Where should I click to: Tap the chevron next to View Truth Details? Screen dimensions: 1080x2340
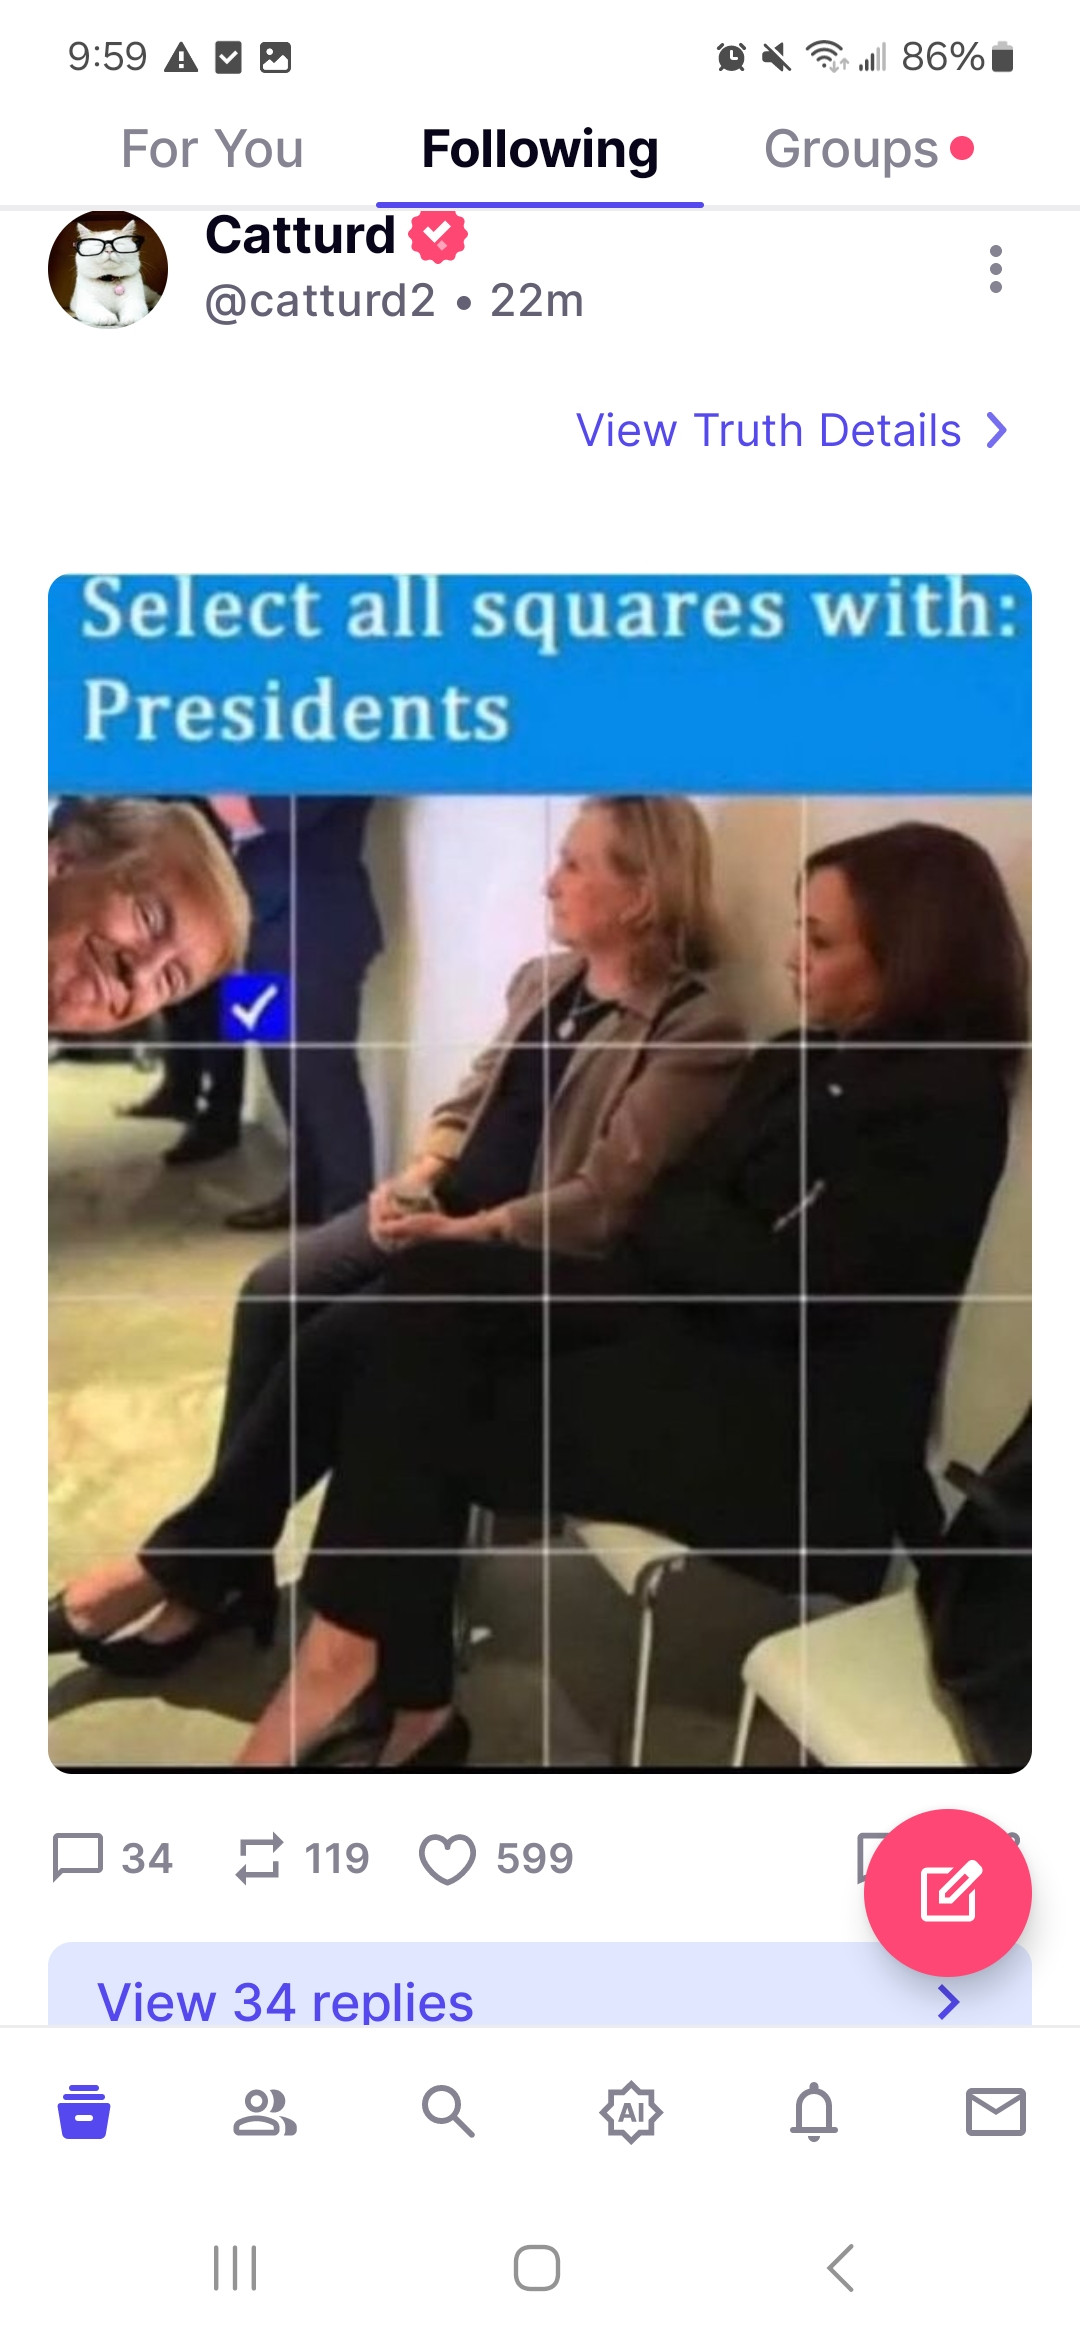996,430
